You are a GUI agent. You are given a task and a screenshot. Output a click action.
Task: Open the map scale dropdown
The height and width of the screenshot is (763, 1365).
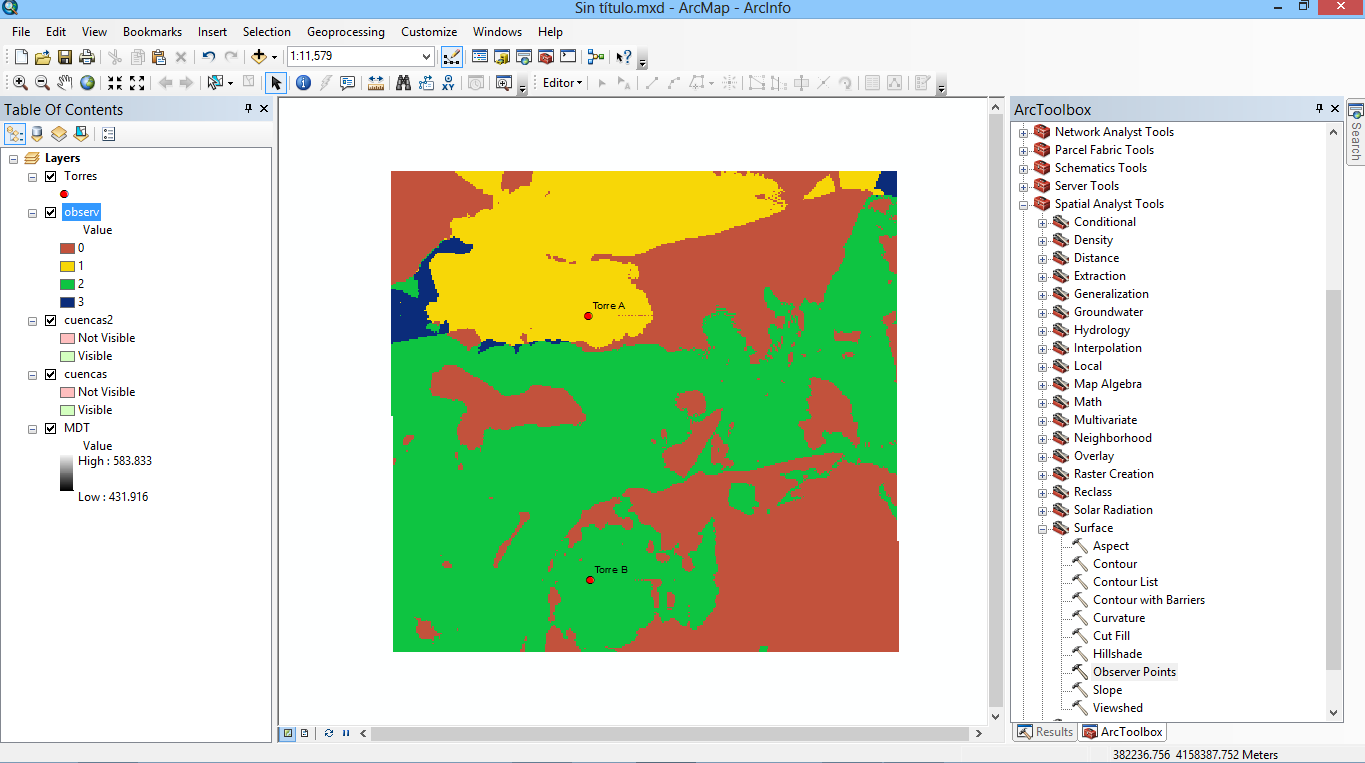[427, 57]
